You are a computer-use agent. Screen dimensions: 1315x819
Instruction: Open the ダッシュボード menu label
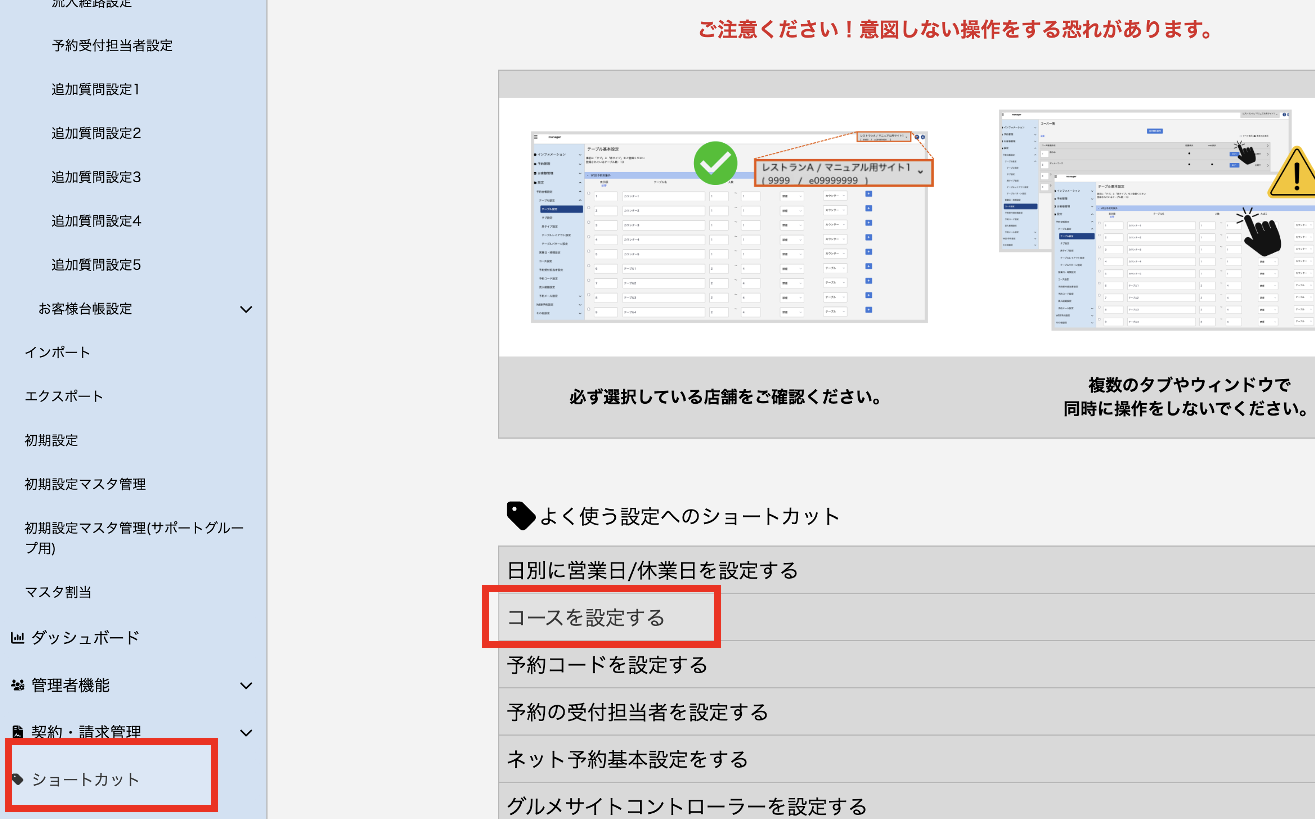pos(85,637)
